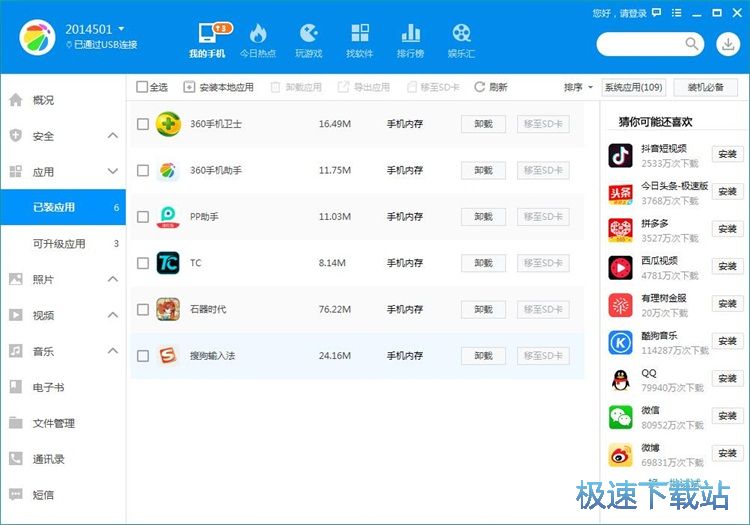Check the 全选 select-all checkbox

142,87
